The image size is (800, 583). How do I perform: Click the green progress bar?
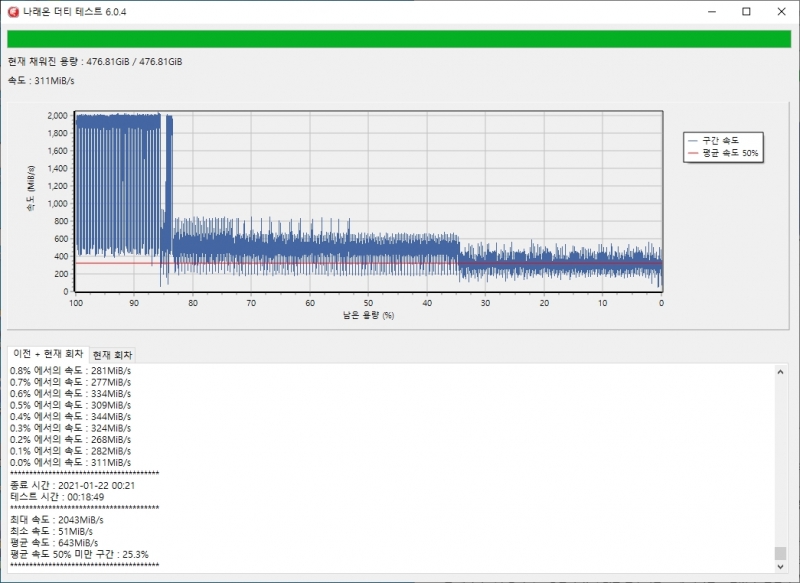click(x=399, y=39)
